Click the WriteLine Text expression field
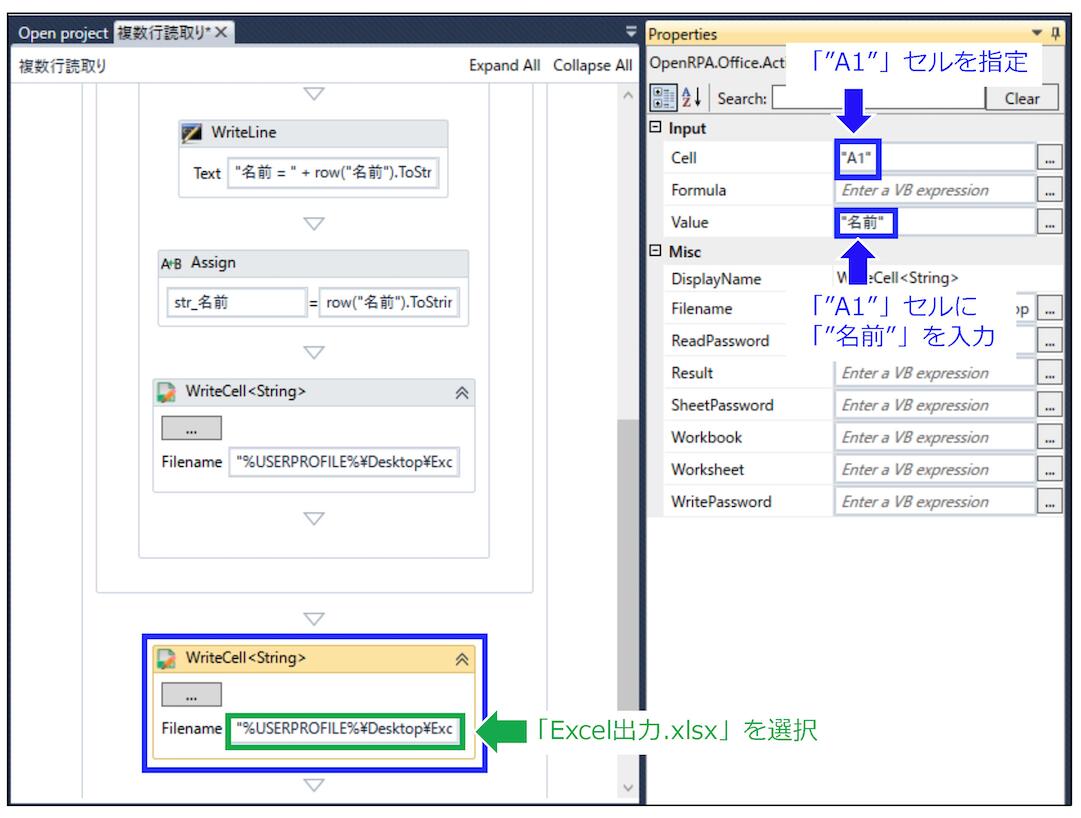 click(333, 172)
